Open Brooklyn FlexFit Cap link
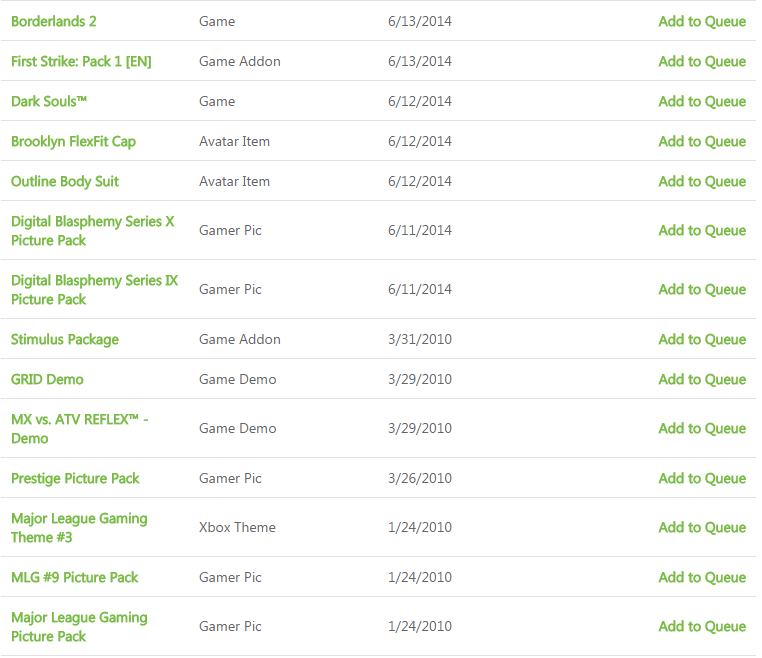 click(x=73, y=141)
